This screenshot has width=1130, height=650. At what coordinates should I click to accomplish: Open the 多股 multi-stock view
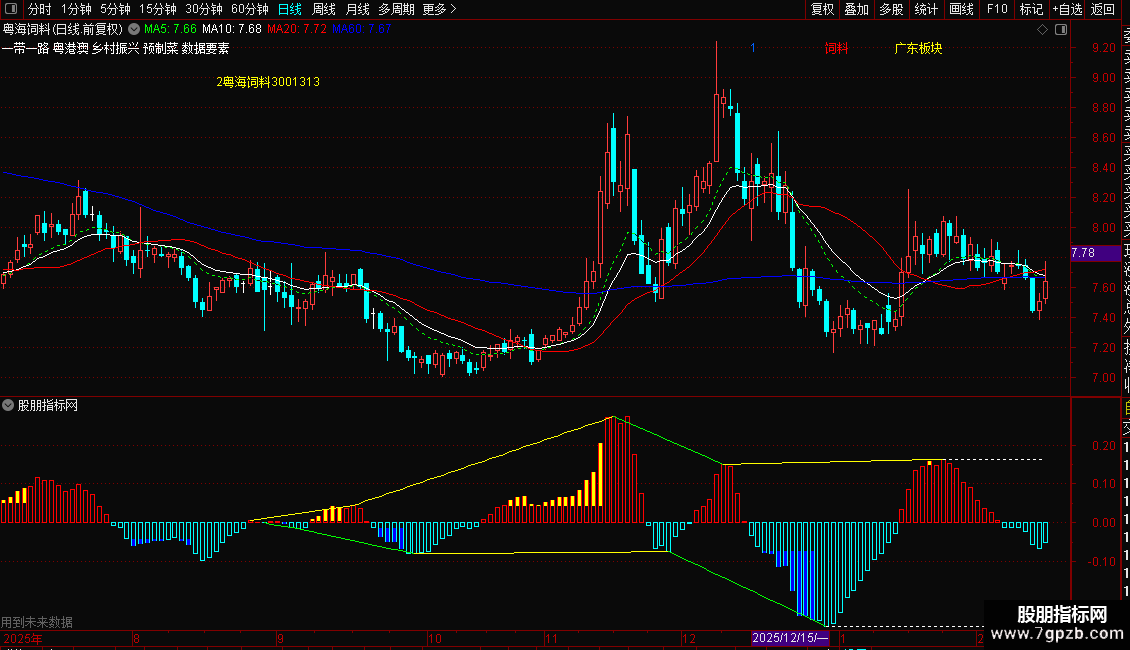click(891, 9)
